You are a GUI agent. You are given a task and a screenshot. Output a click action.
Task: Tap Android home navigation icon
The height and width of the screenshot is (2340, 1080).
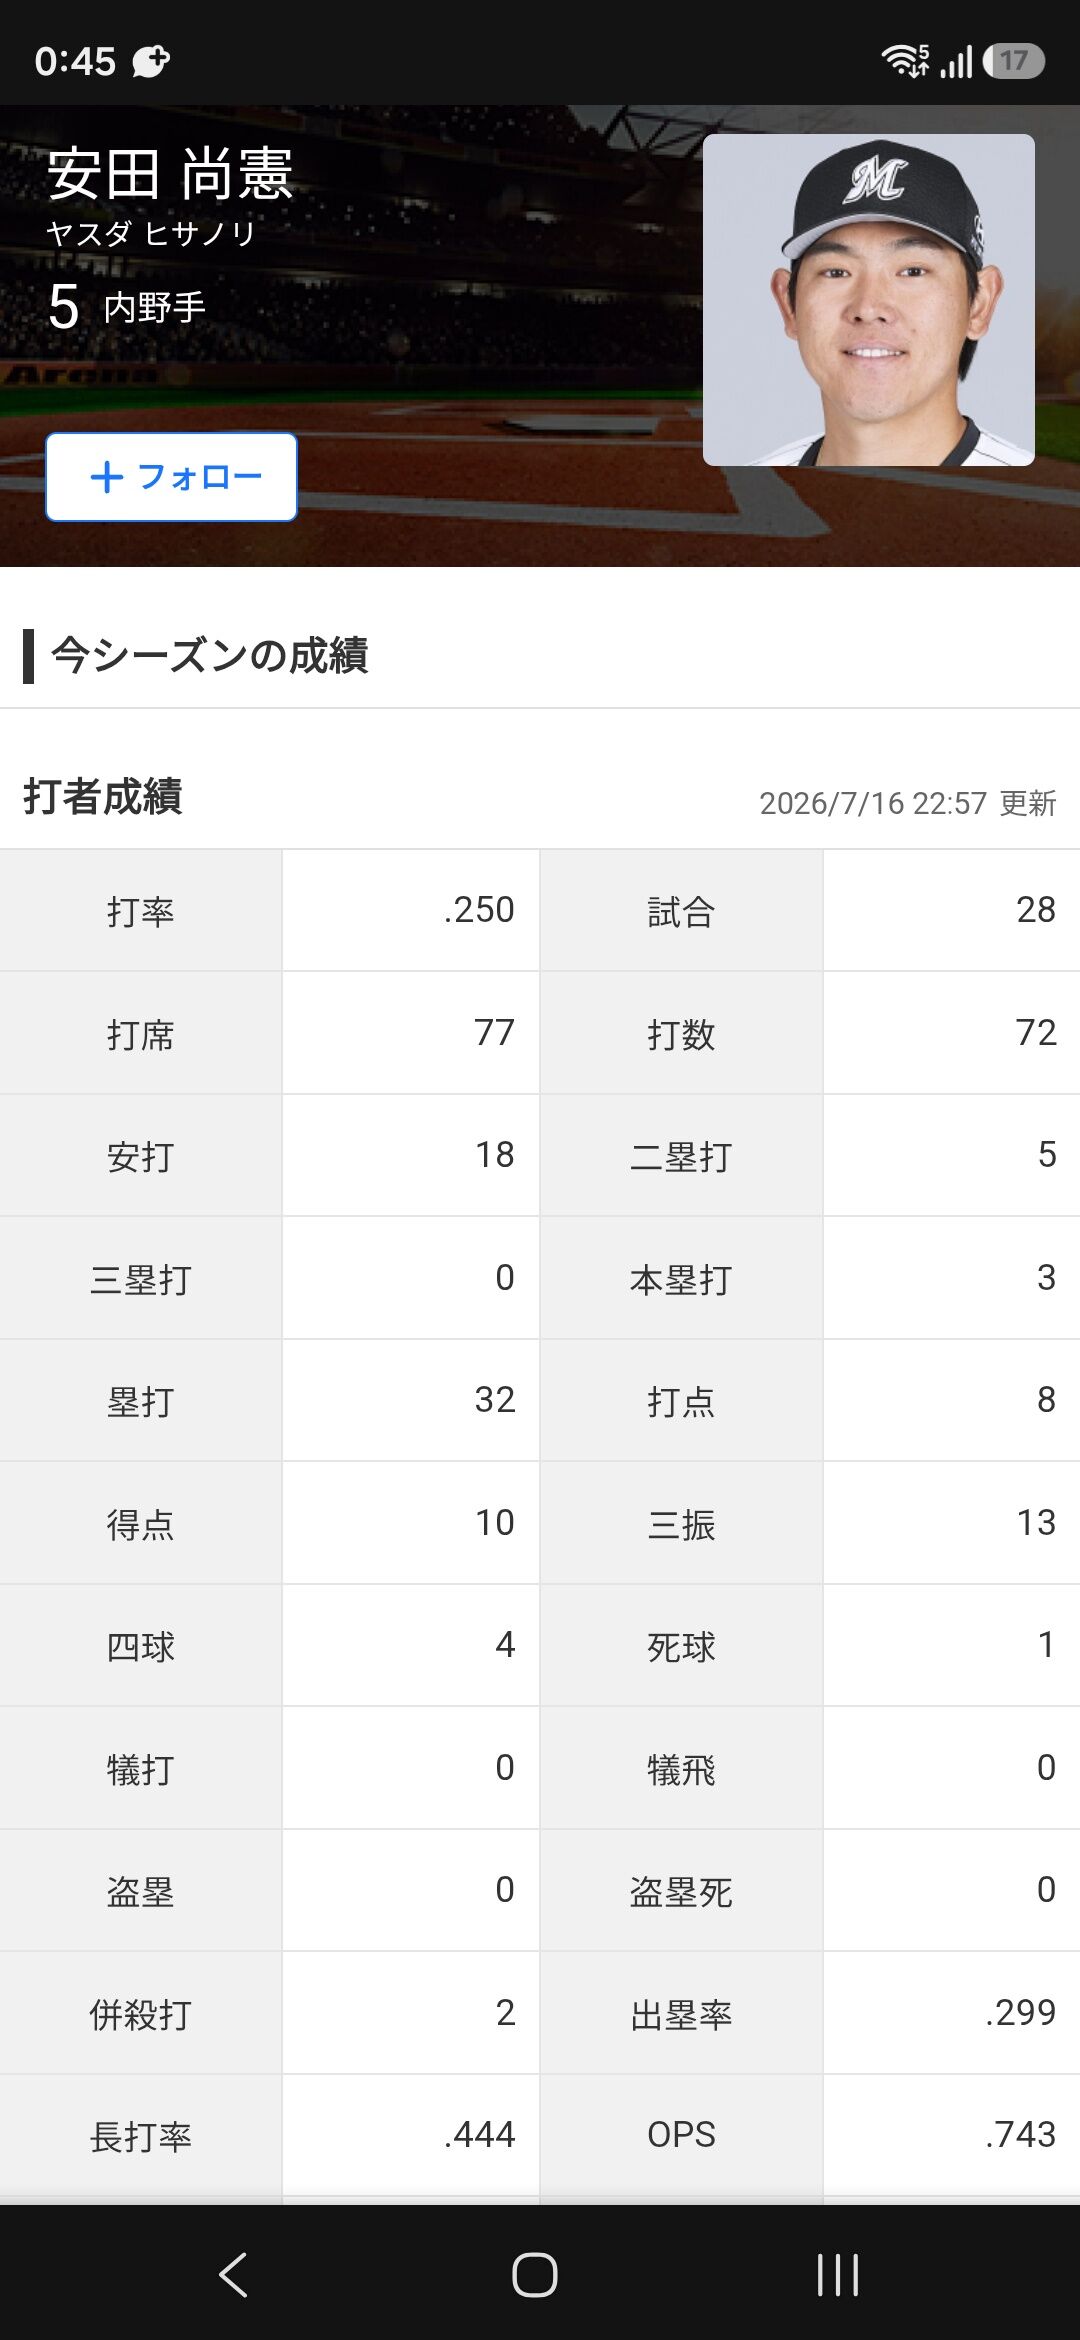pyautogui.click(x=535, y=2275)
